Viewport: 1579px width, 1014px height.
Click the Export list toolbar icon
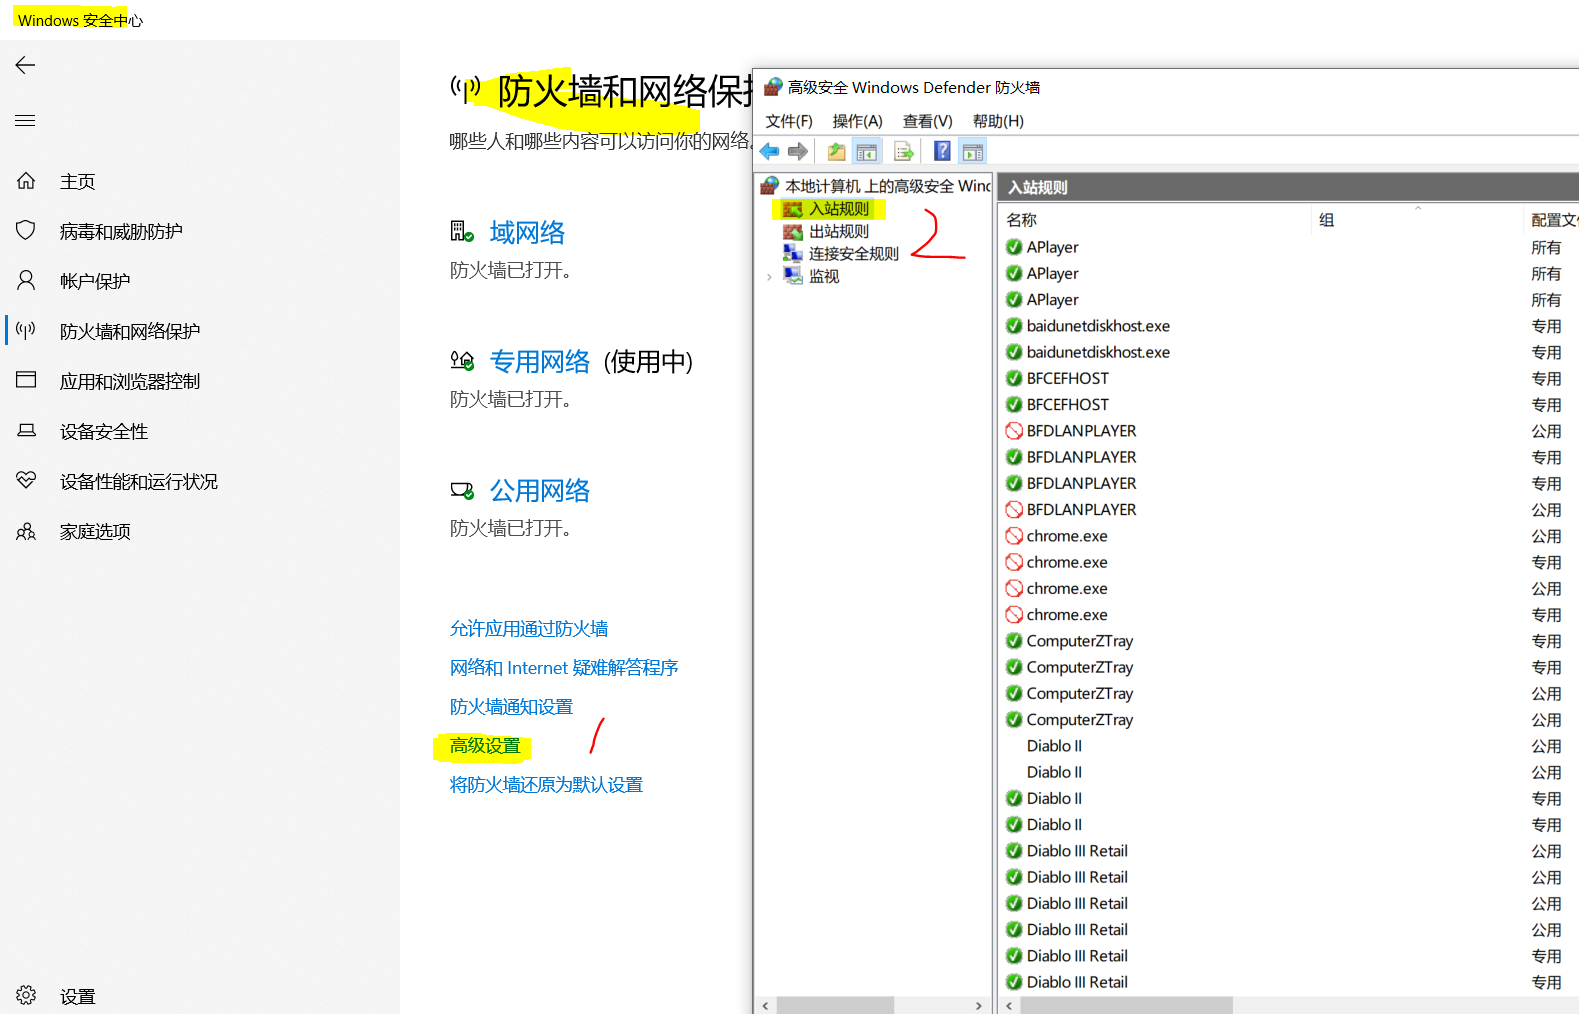(904, 151)
